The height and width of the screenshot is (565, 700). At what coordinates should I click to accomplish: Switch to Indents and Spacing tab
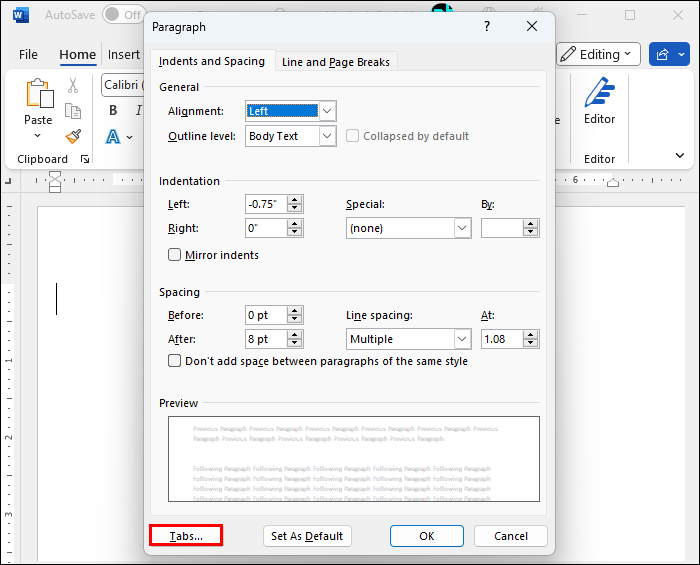(212, 61)
